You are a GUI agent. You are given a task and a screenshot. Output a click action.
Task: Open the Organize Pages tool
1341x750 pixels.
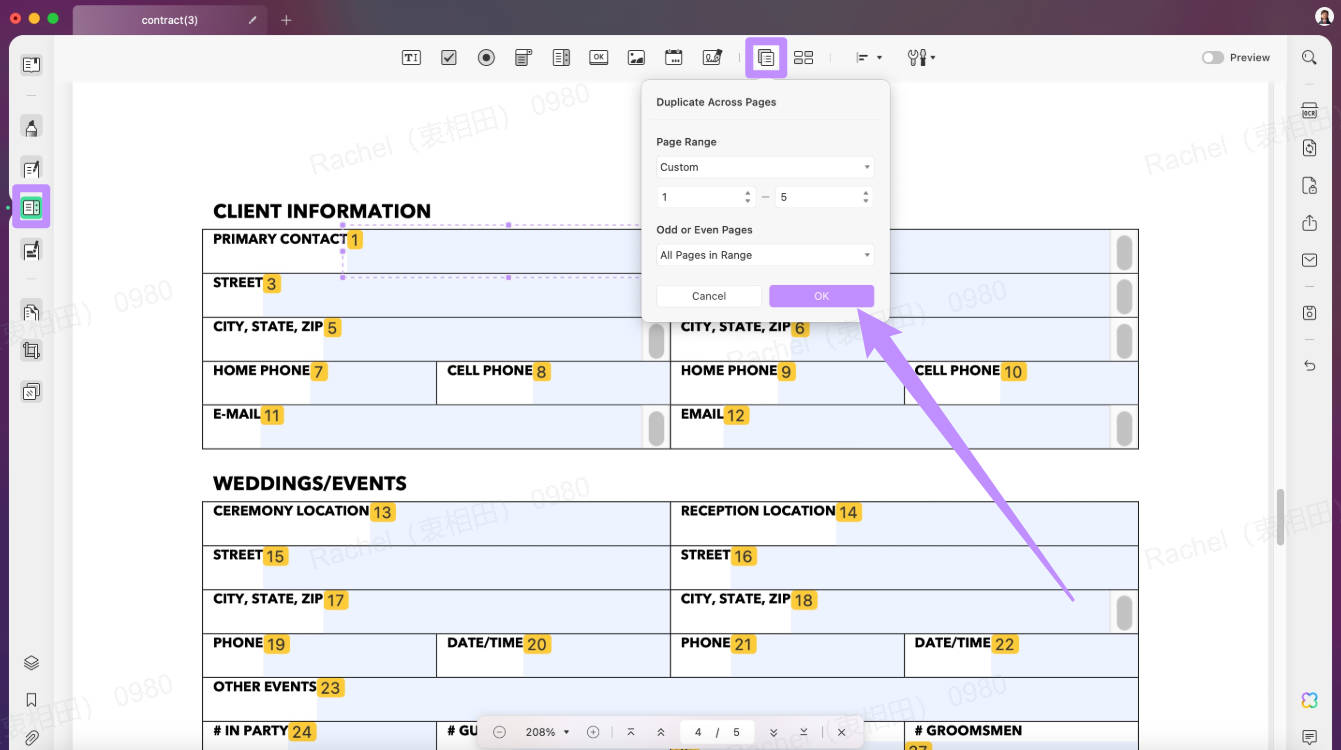pos(31,312)
